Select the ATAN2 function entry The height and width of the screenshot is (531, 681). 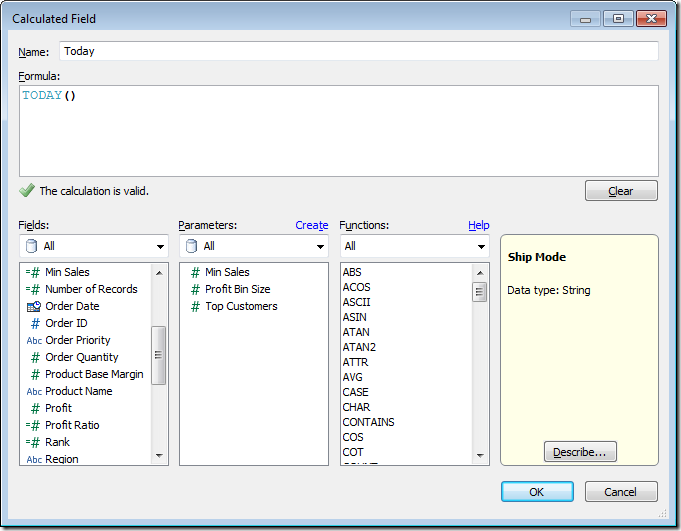pos(359,347)
